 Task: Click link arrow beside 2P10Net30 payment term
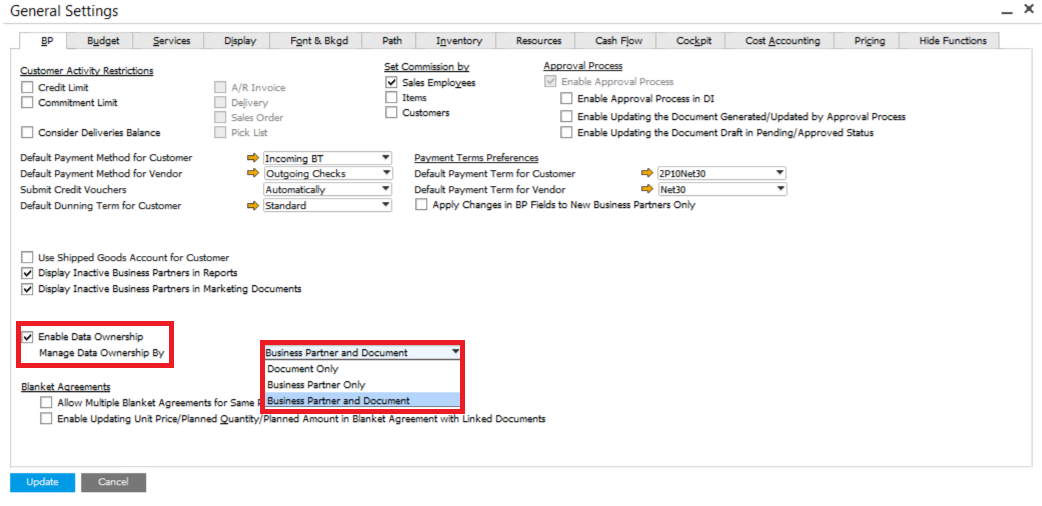[x=647, y=174]
